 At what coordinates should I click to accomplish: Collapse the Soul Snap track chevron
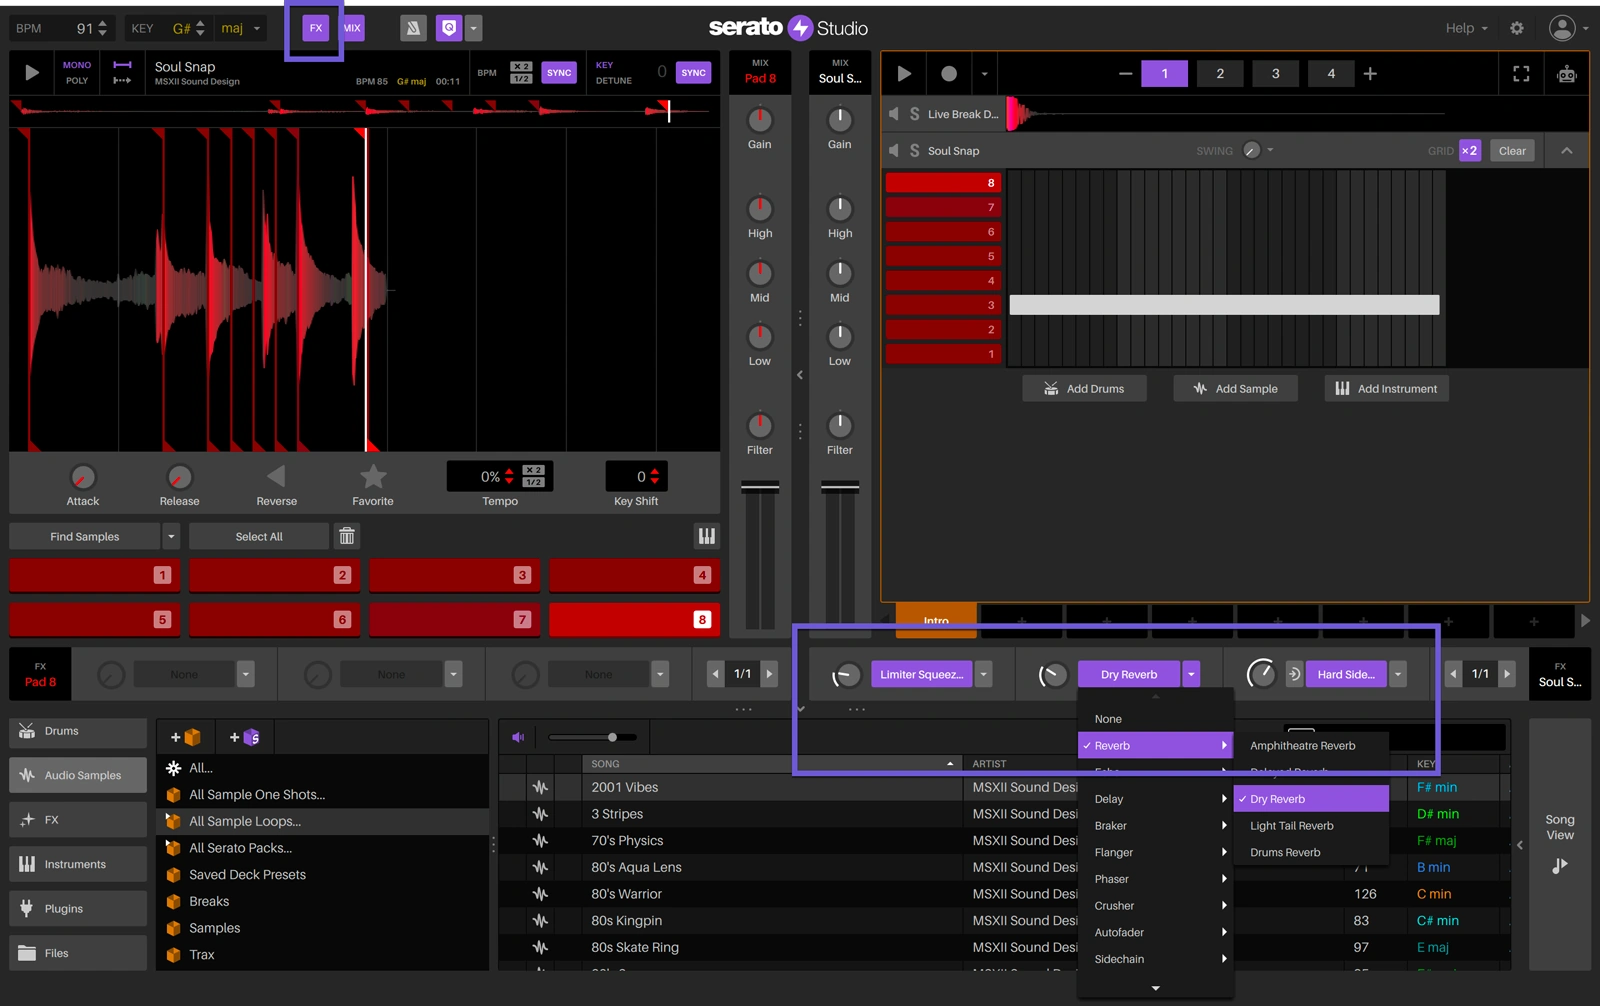pyautogui.click(x=1567, y=150)
